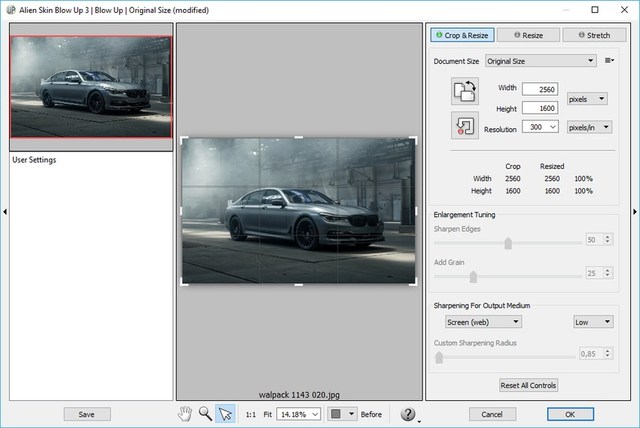Expand the Screen (web) output medium dropdown

coord(483,322)
